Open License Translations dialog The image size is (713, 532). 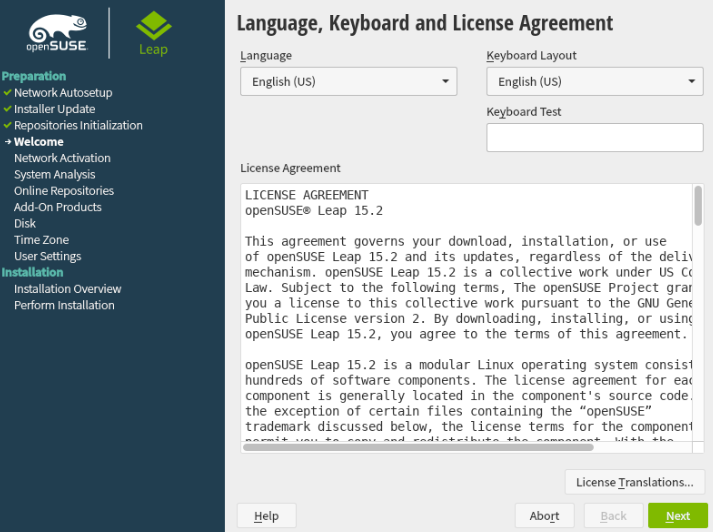click(634, 482)
